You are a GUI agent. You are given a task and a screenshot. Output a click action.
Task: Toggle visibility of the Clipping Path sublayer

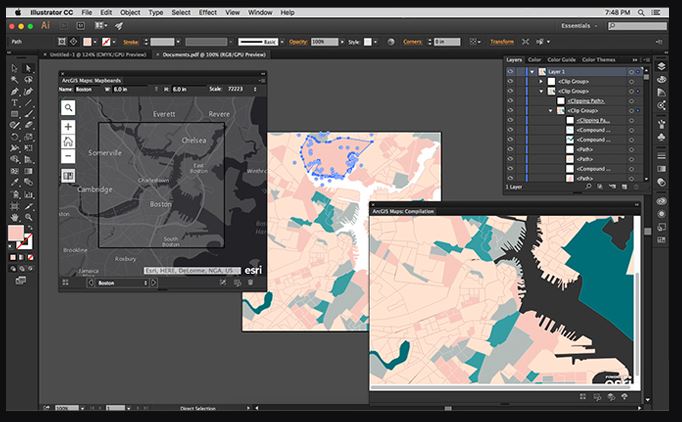(510, 101)
